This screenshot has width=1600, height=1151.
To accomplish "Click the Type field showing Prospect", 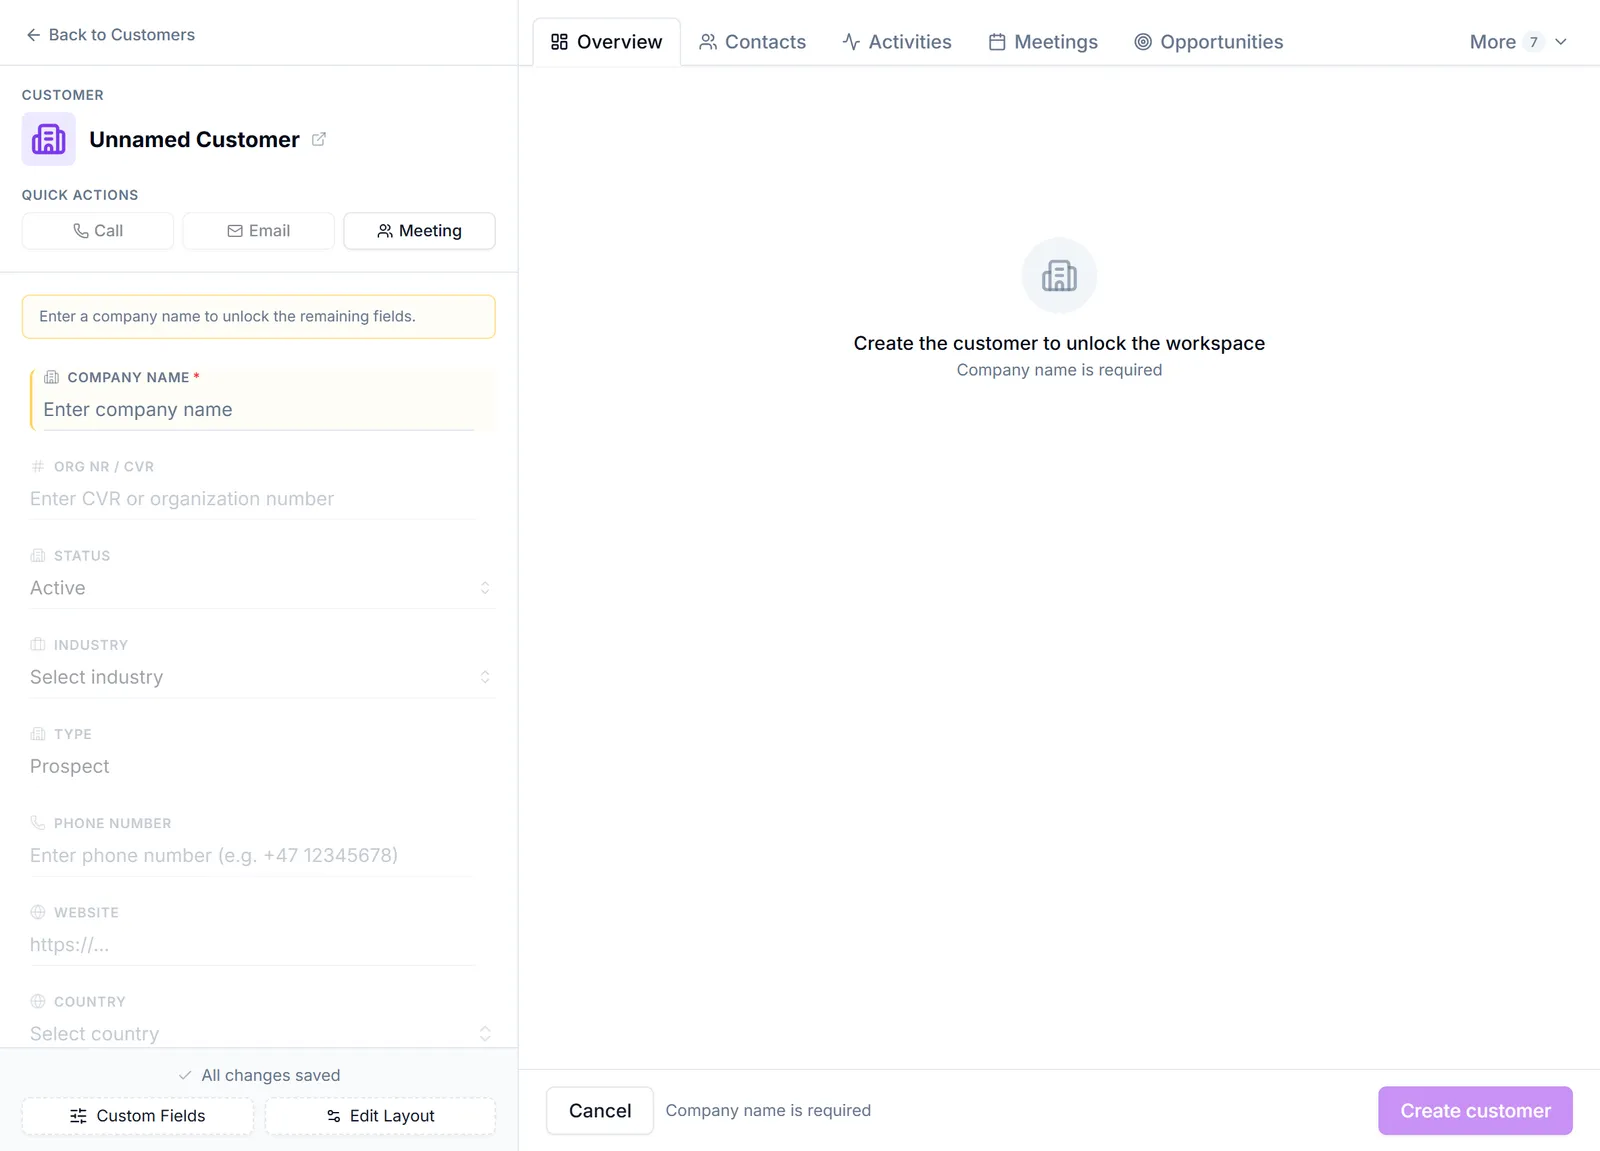I will [x=262, y=766].
